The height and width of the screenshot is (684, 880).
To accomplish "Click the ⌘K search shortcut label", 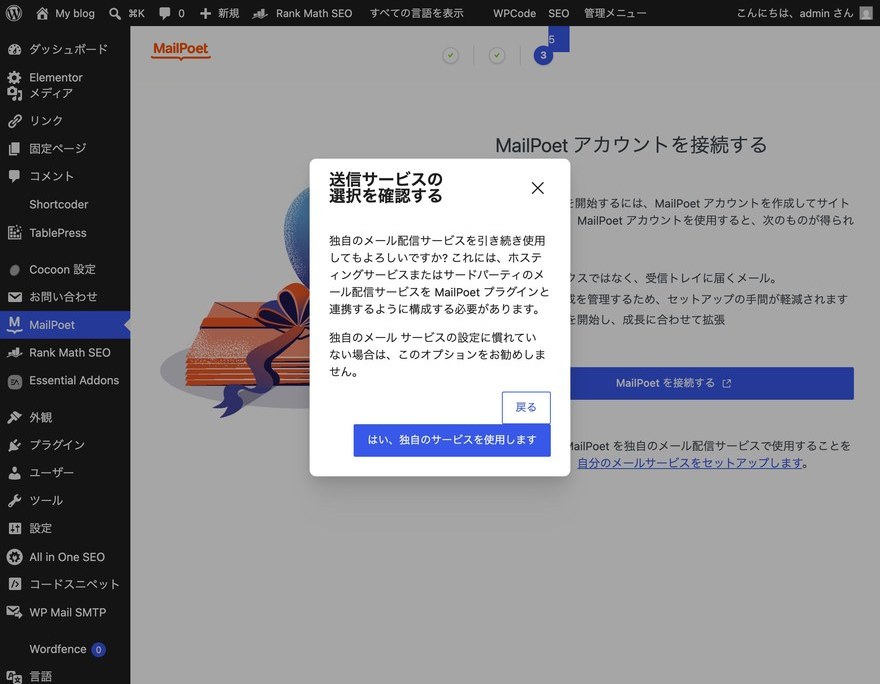I will [x=136, y=13].
